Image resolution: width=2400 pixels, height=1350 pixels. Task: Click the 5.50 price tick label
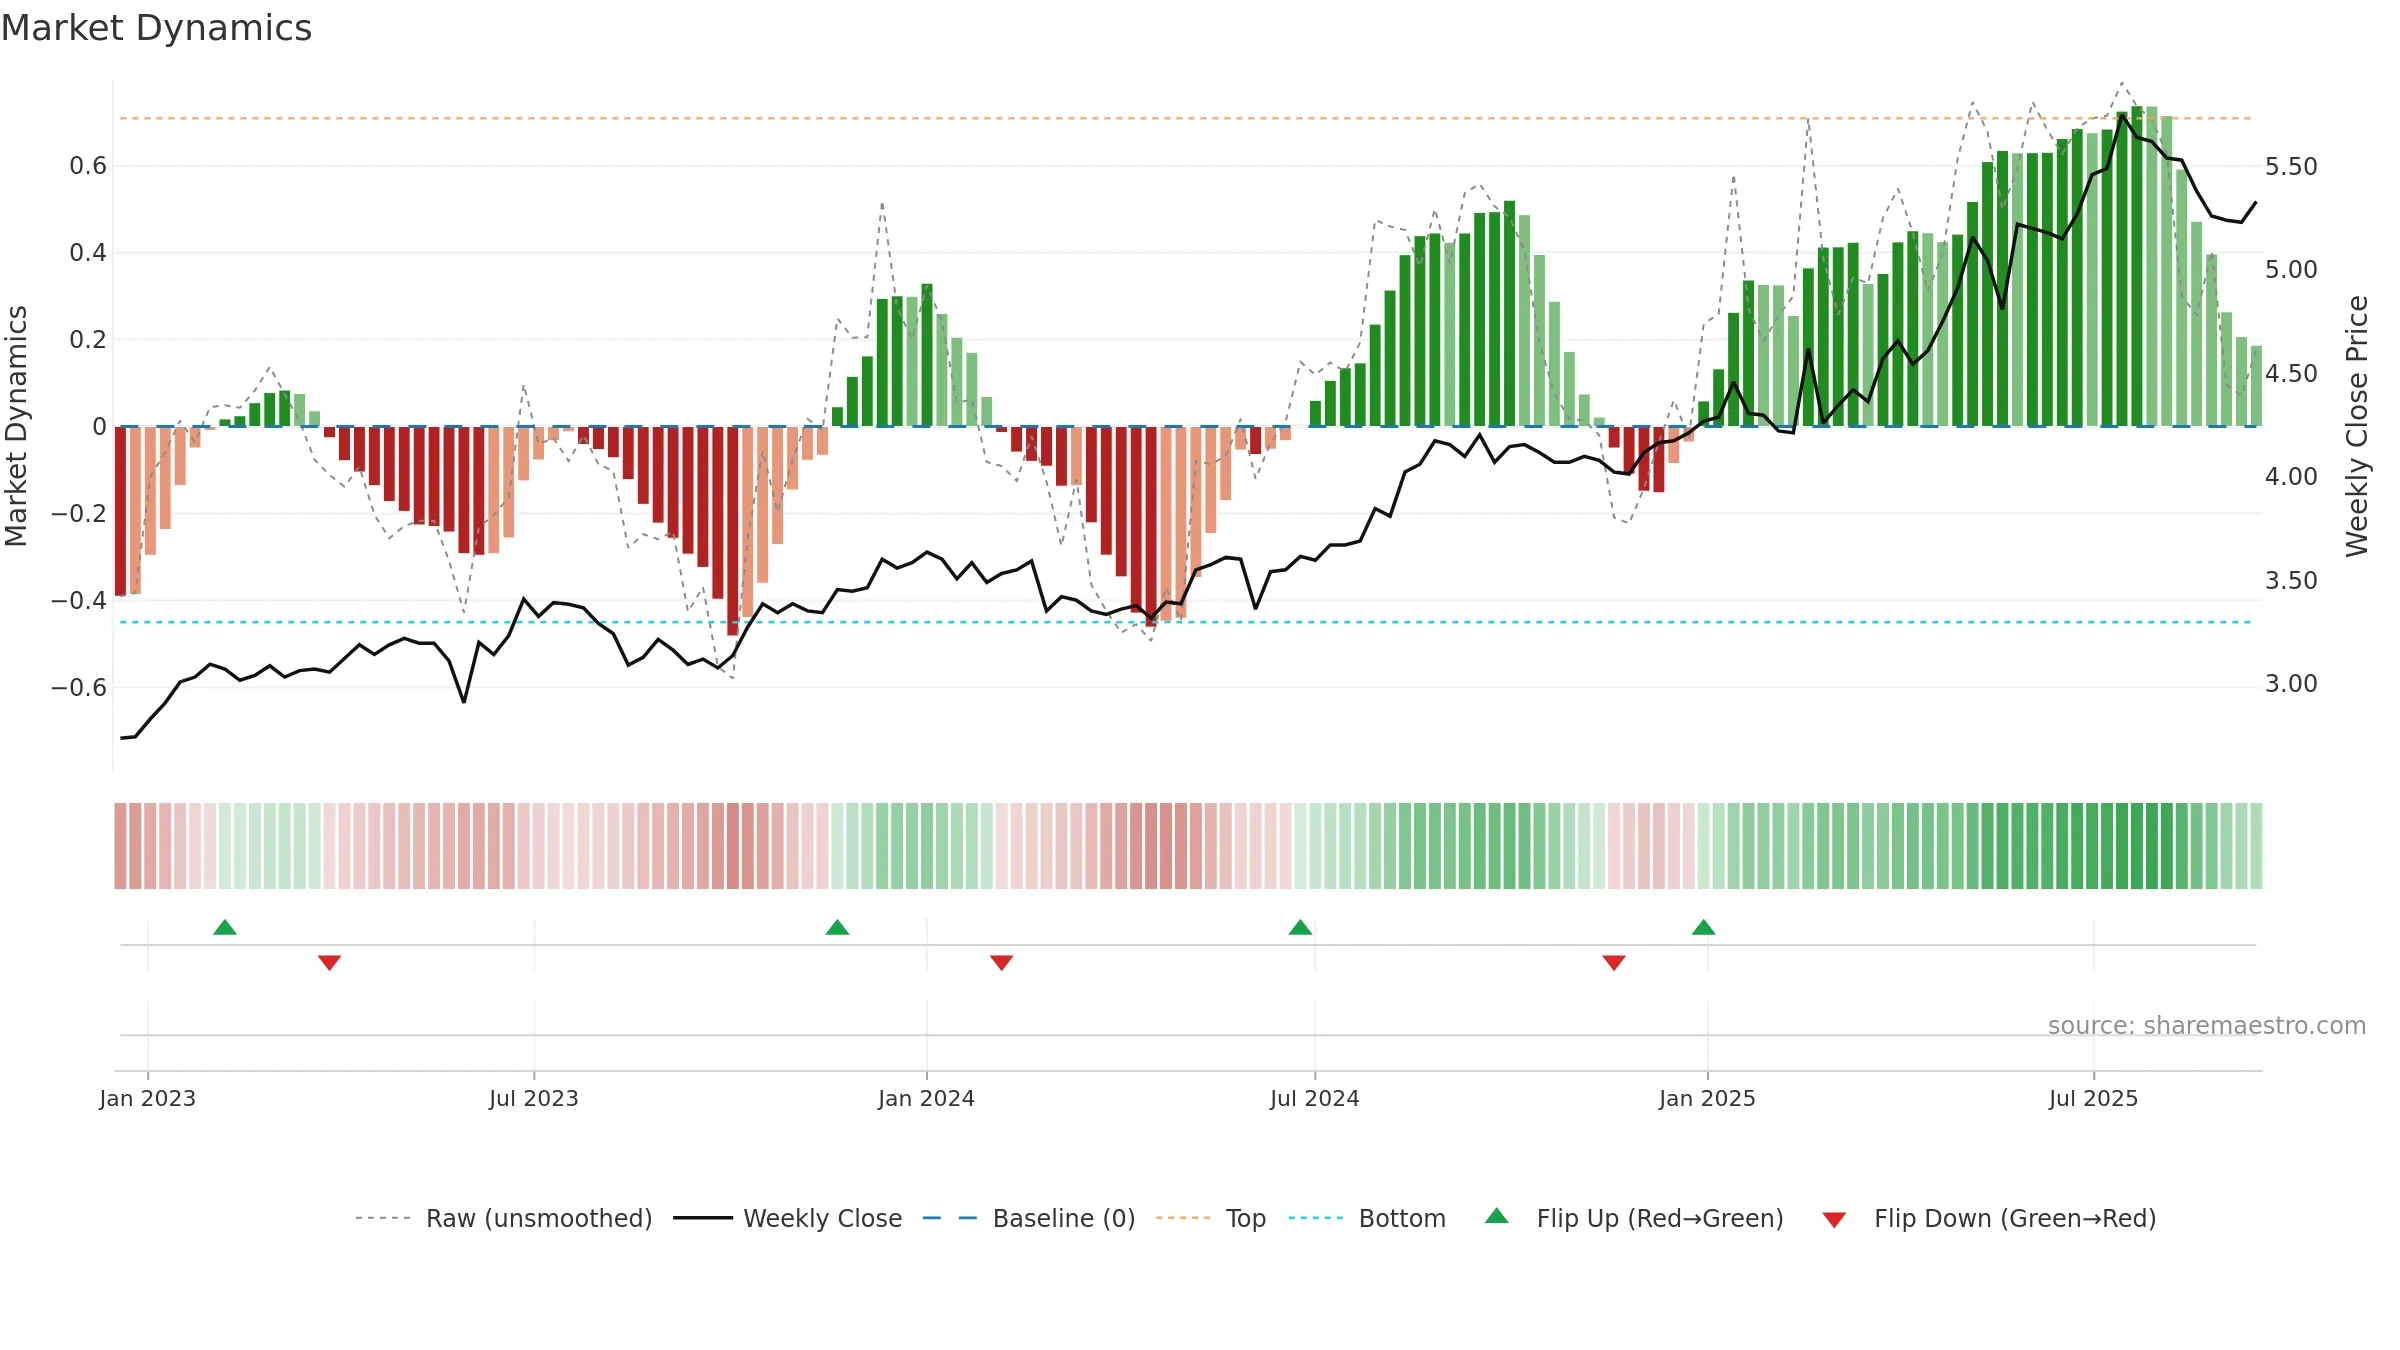[x=2291, y=166]
